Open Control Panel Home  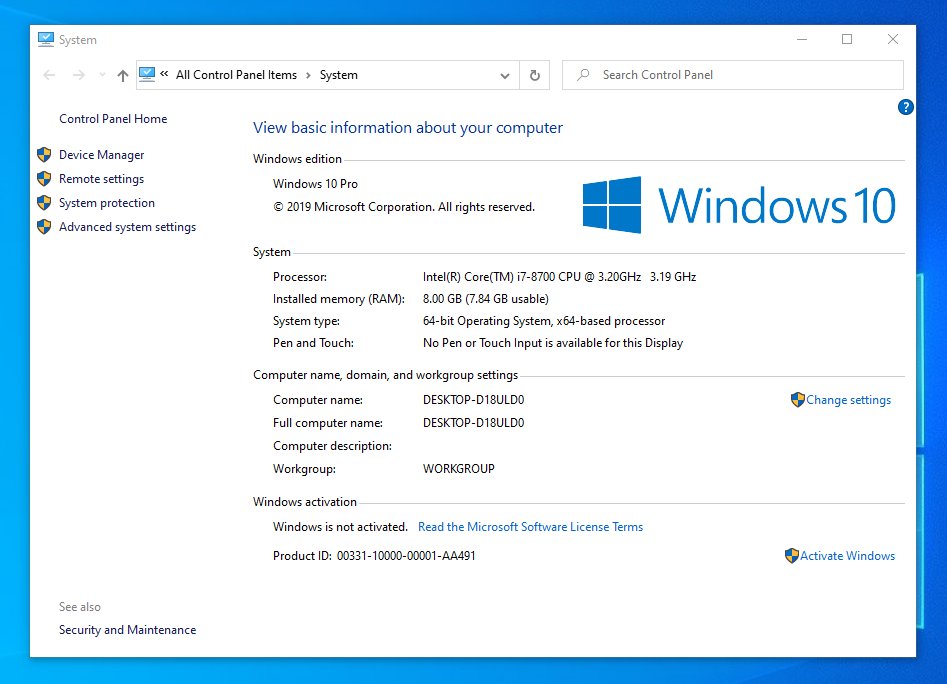click(x=113, y=119)
